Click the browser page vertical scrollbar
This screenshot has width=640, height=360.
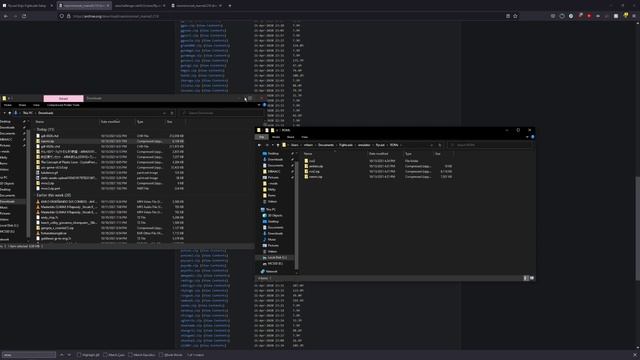637,229
